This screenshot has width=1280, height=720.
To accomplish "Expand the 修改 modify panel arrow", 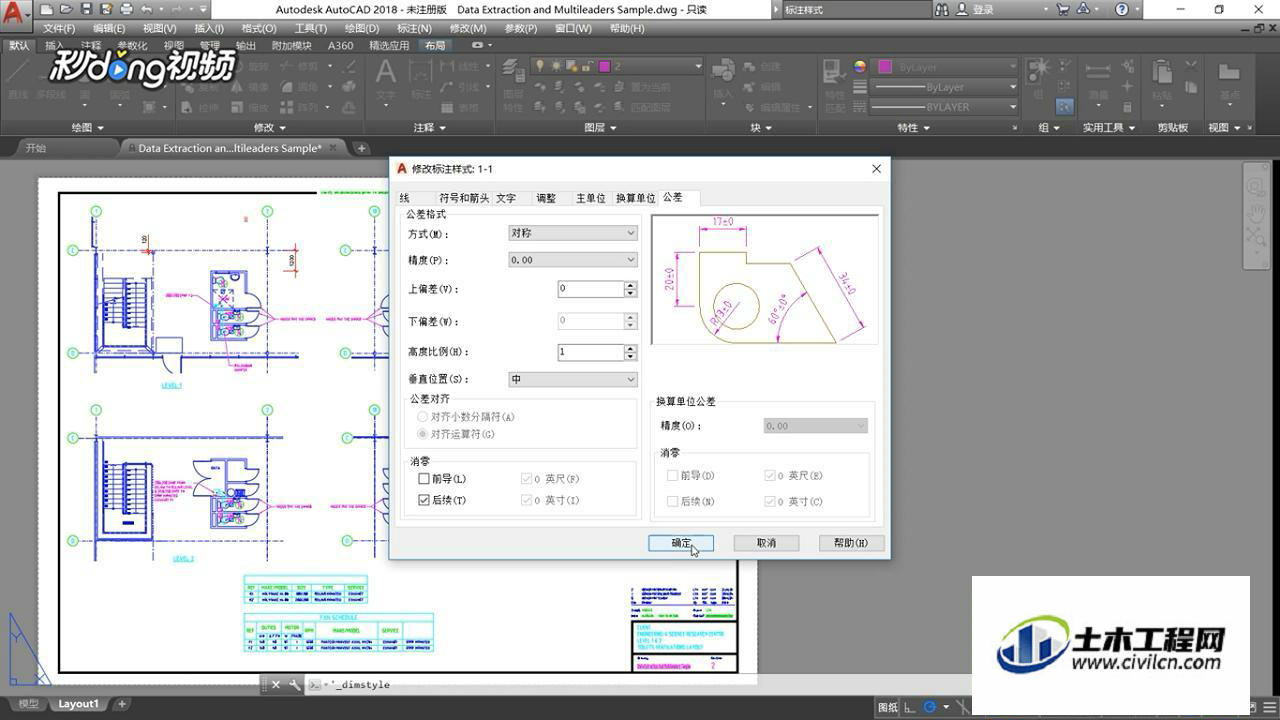I will [x=282, y=128].
